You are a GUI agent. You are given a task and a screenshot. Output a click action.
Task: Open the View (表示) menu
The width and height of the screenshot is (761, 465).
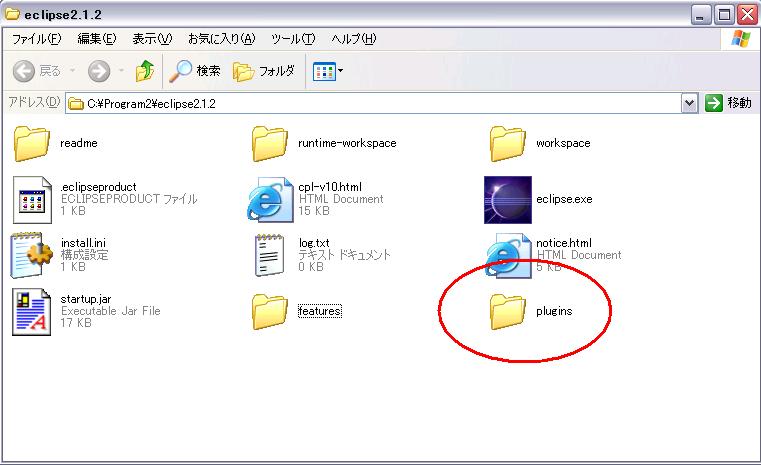click(152, 39)
